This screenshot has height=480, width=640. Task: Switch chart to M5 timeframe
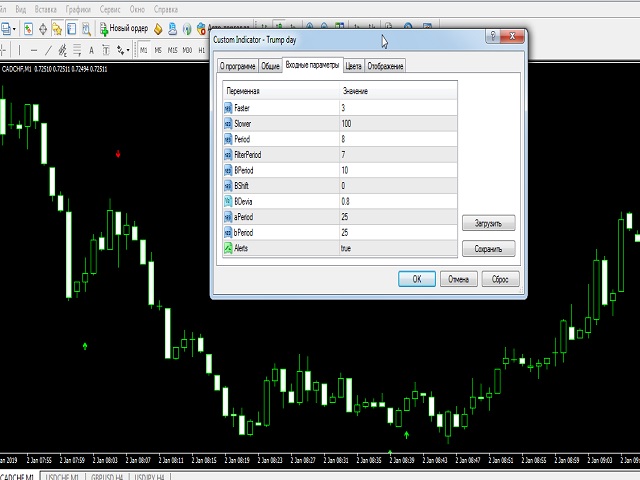(158, 51)
